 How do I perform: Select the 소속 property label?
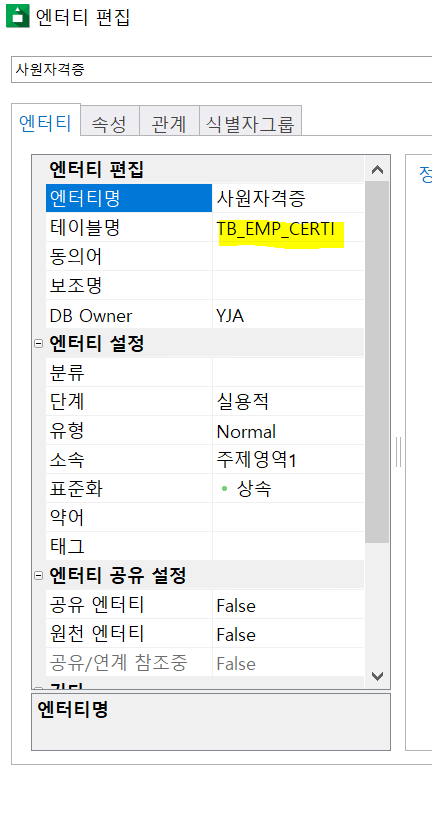(67, 460)
